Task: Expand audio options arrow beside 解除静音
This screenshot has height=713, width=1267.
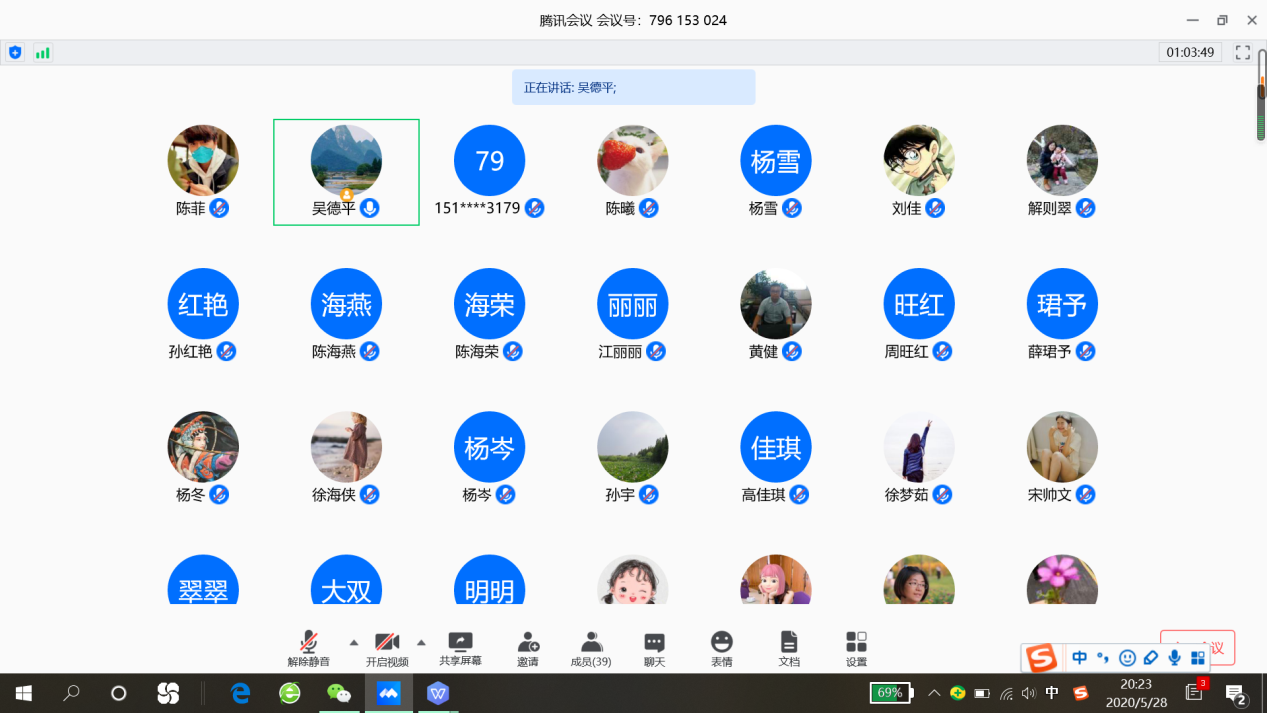Action: coord(353,642)
